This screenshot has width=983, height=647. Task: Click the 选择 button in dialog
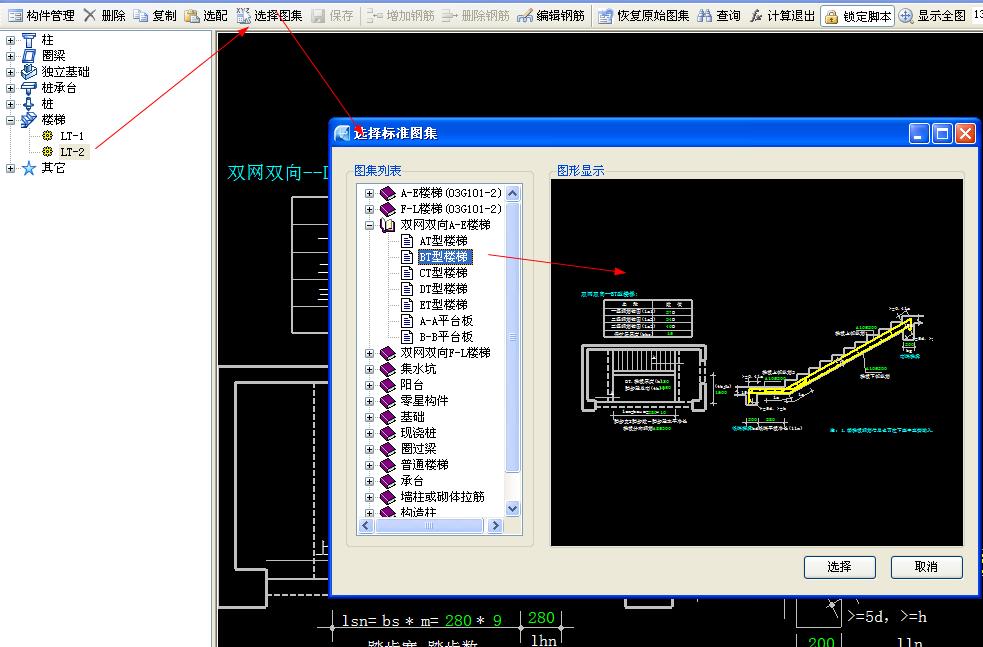(x=839, y=567)
